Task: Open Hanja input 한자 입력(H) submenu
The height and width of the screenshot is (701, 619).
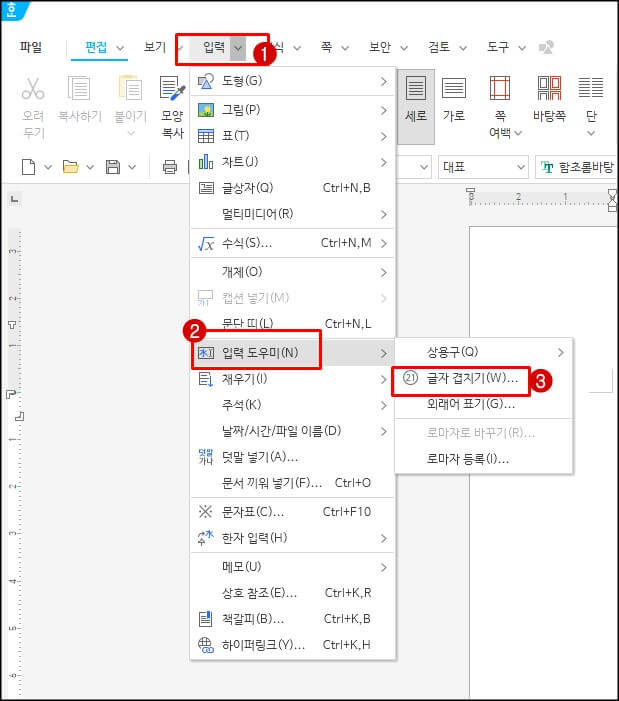Action: (293, 538)
